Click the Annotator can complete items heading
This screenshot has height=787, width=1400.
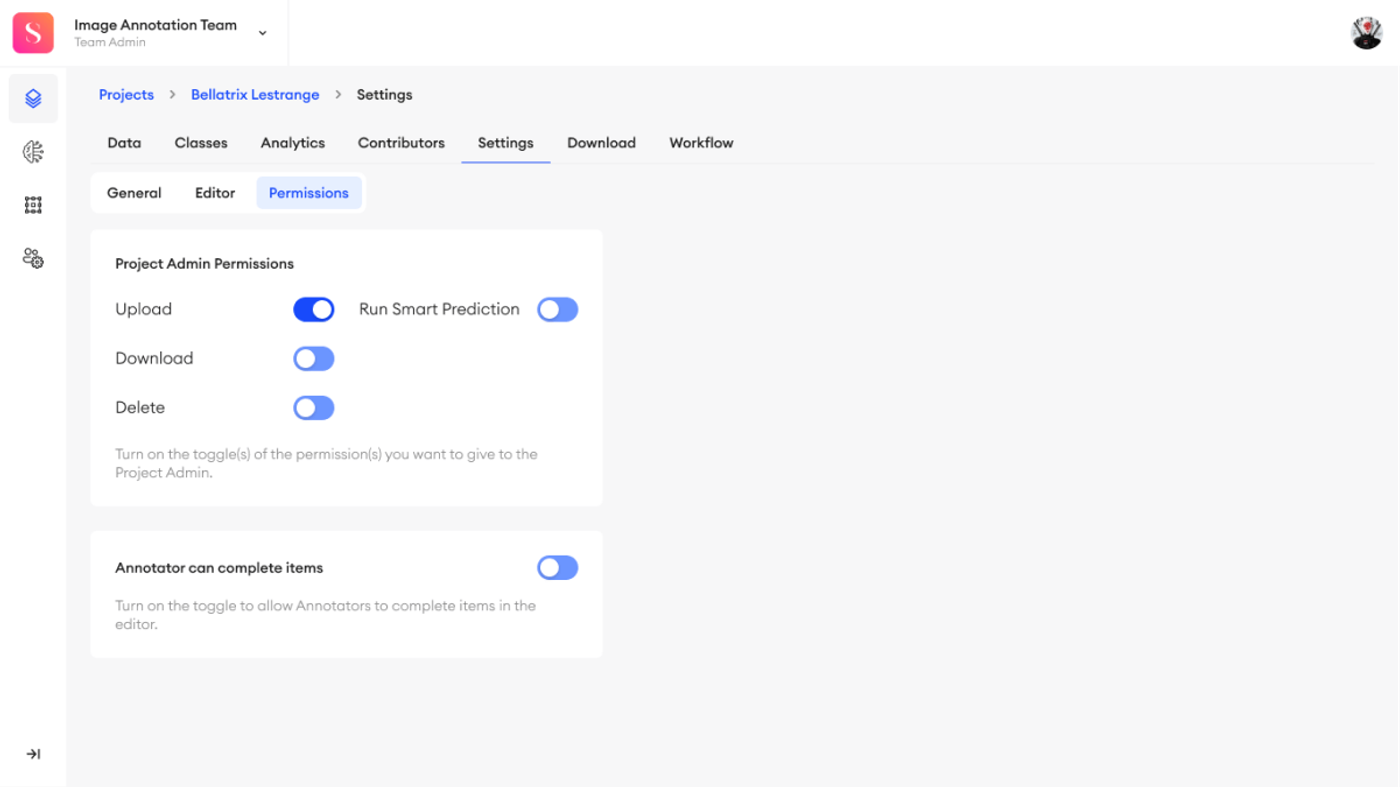coord(219,568)
